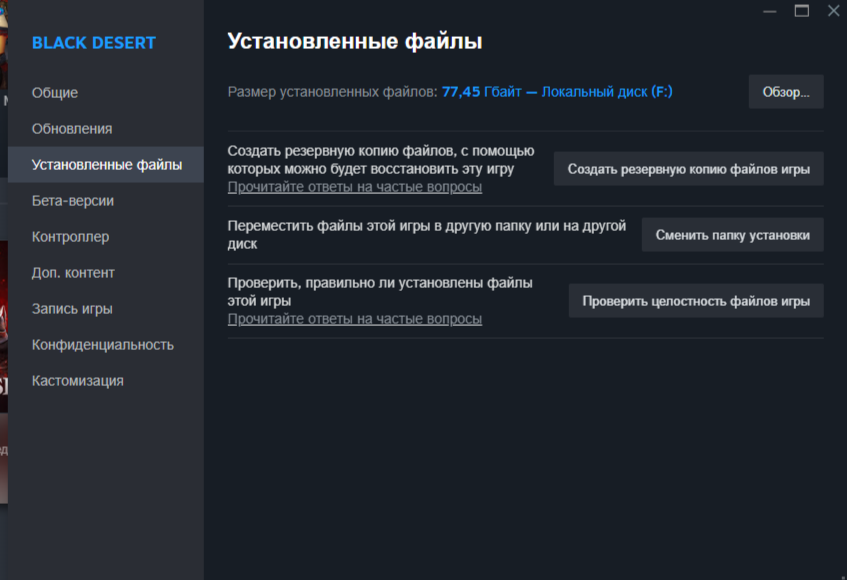Click Сменить папку установки button

732,235
